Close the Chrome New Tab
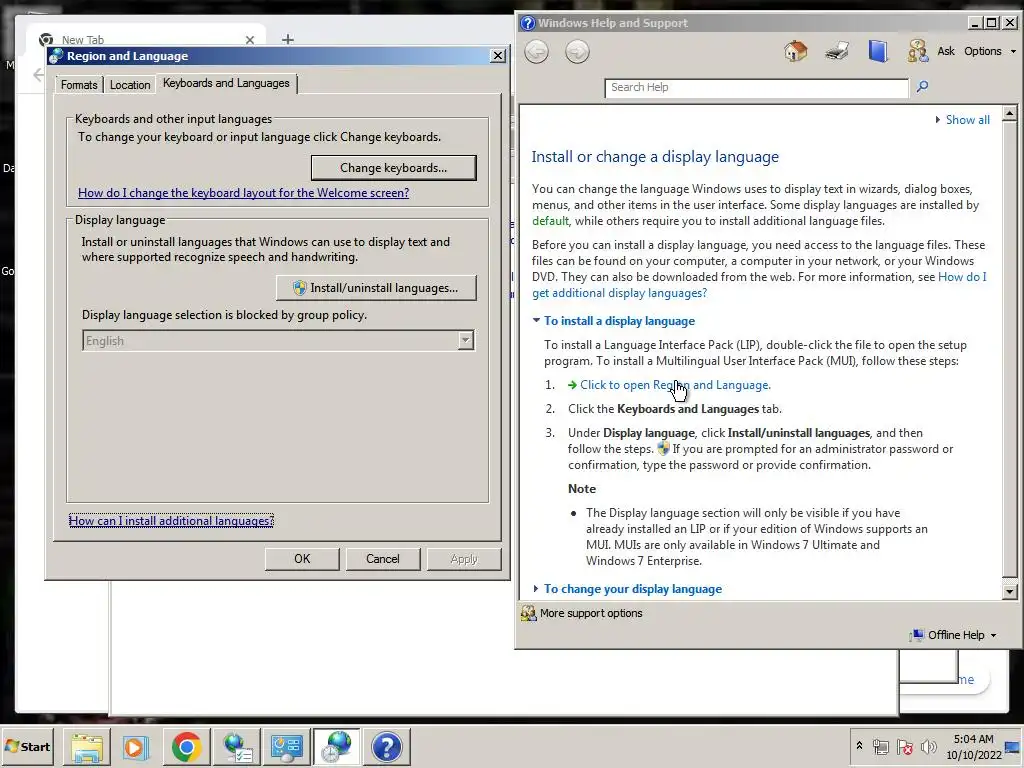 (x=249, y=40)
